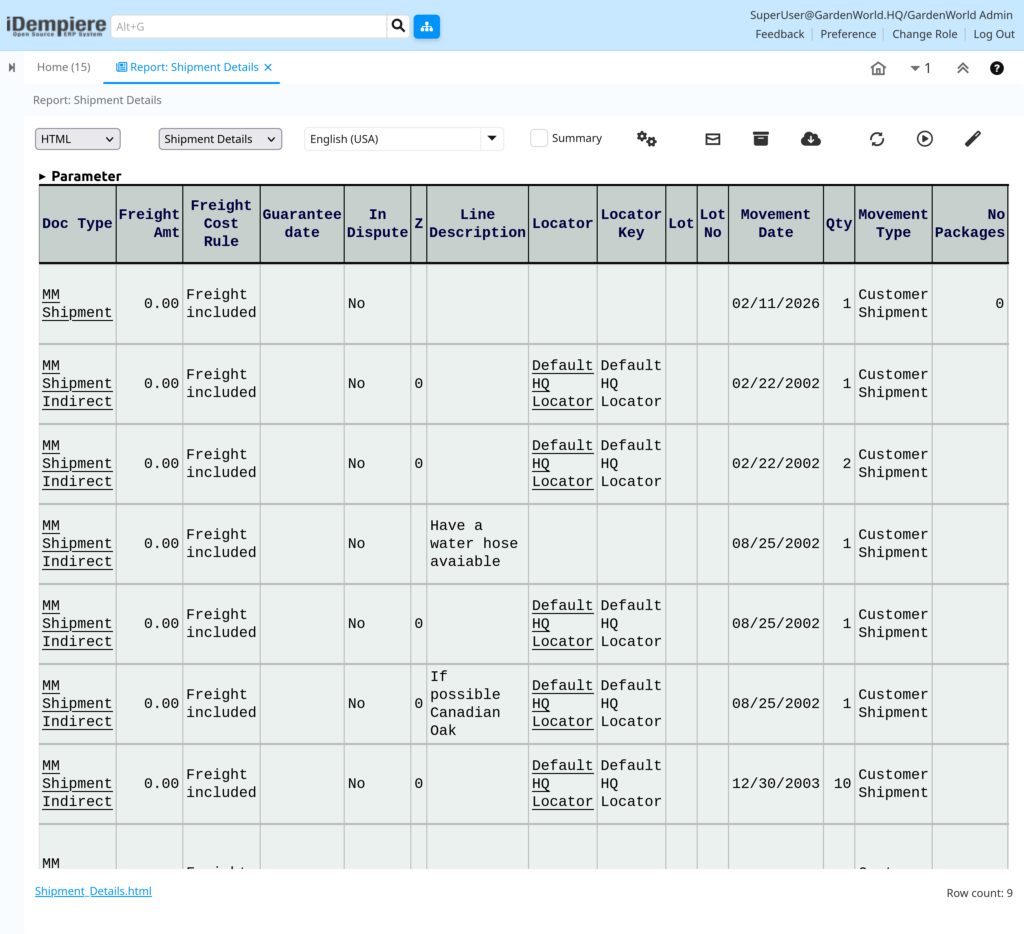1024x934 pixels.
Task: Open Preference settings link
Action: click(848, 34)
